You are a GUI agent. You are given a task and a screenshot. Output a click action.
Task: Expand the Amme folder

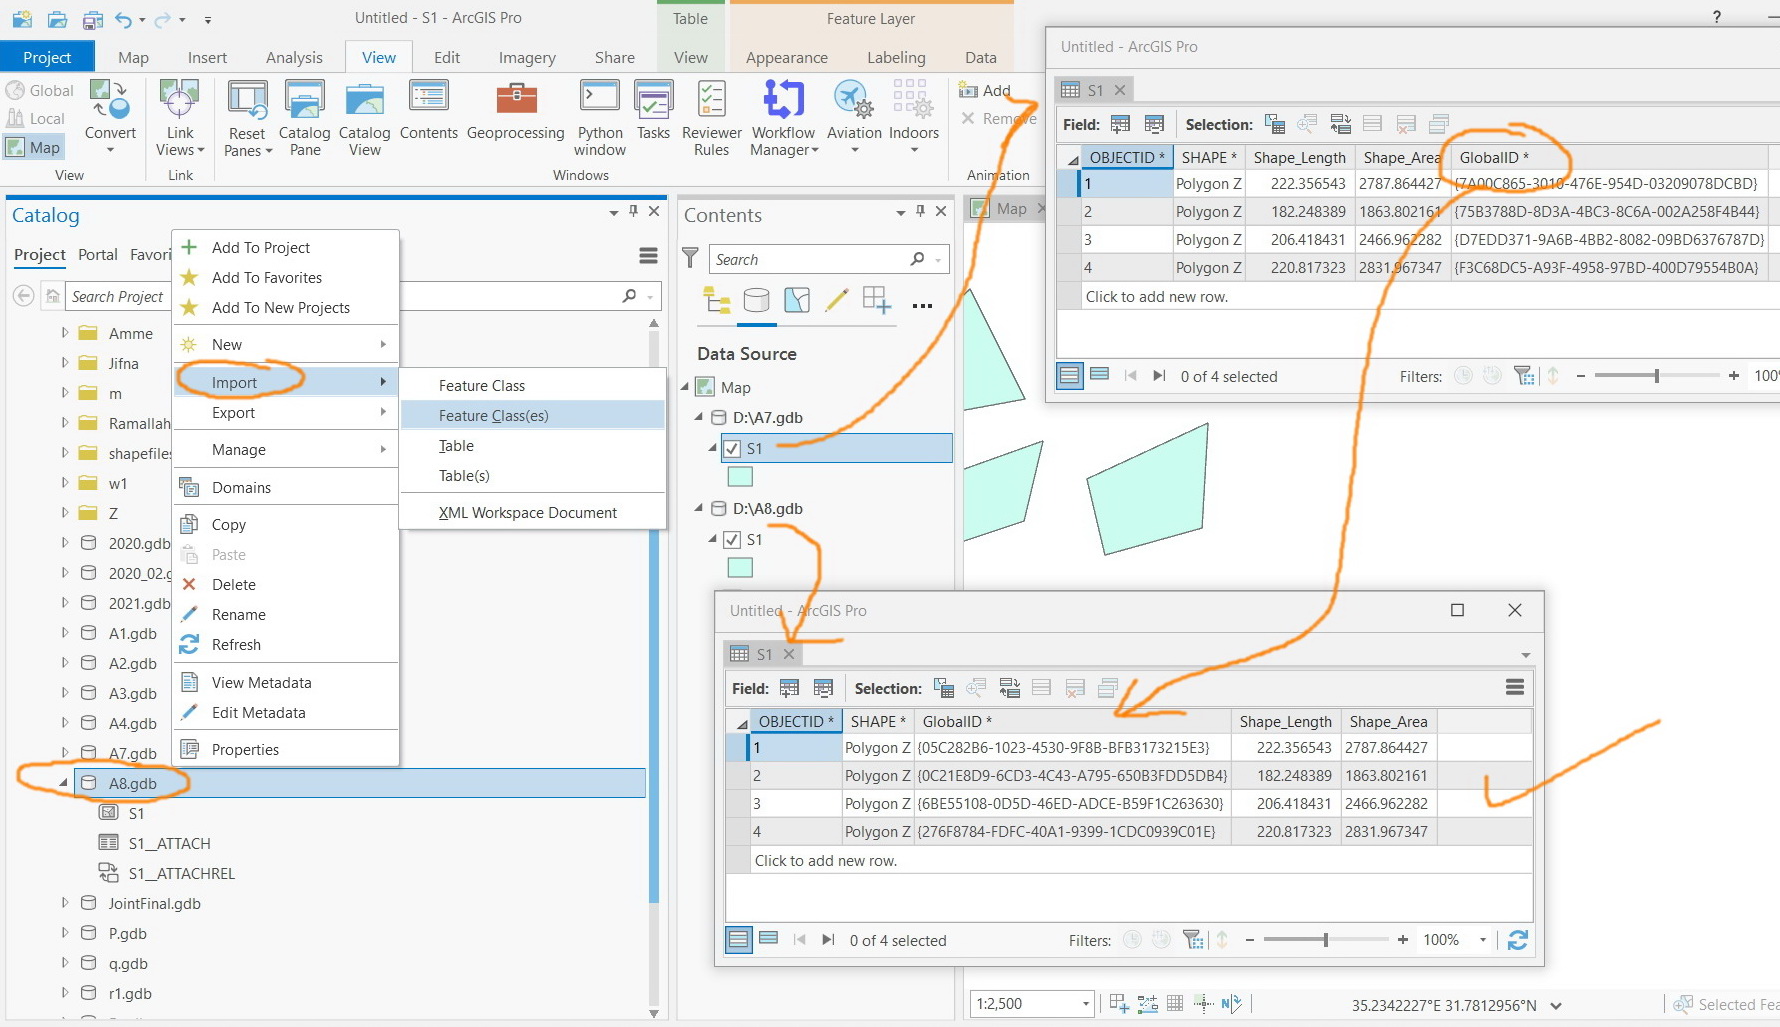coord(64,333)
